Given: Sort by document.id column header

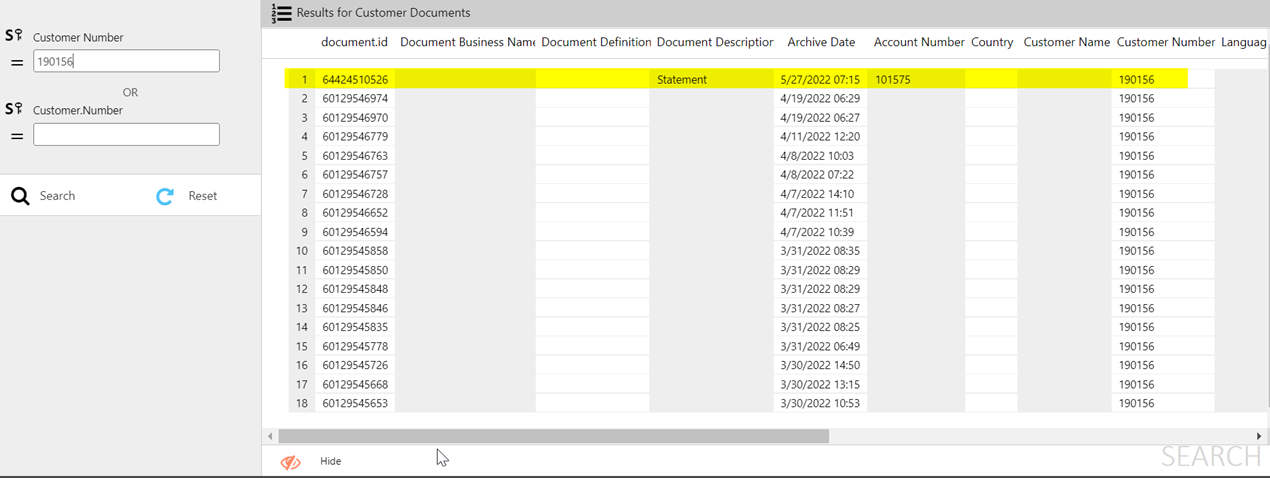Looking at the screenshot, I should [x=354, y=42].
